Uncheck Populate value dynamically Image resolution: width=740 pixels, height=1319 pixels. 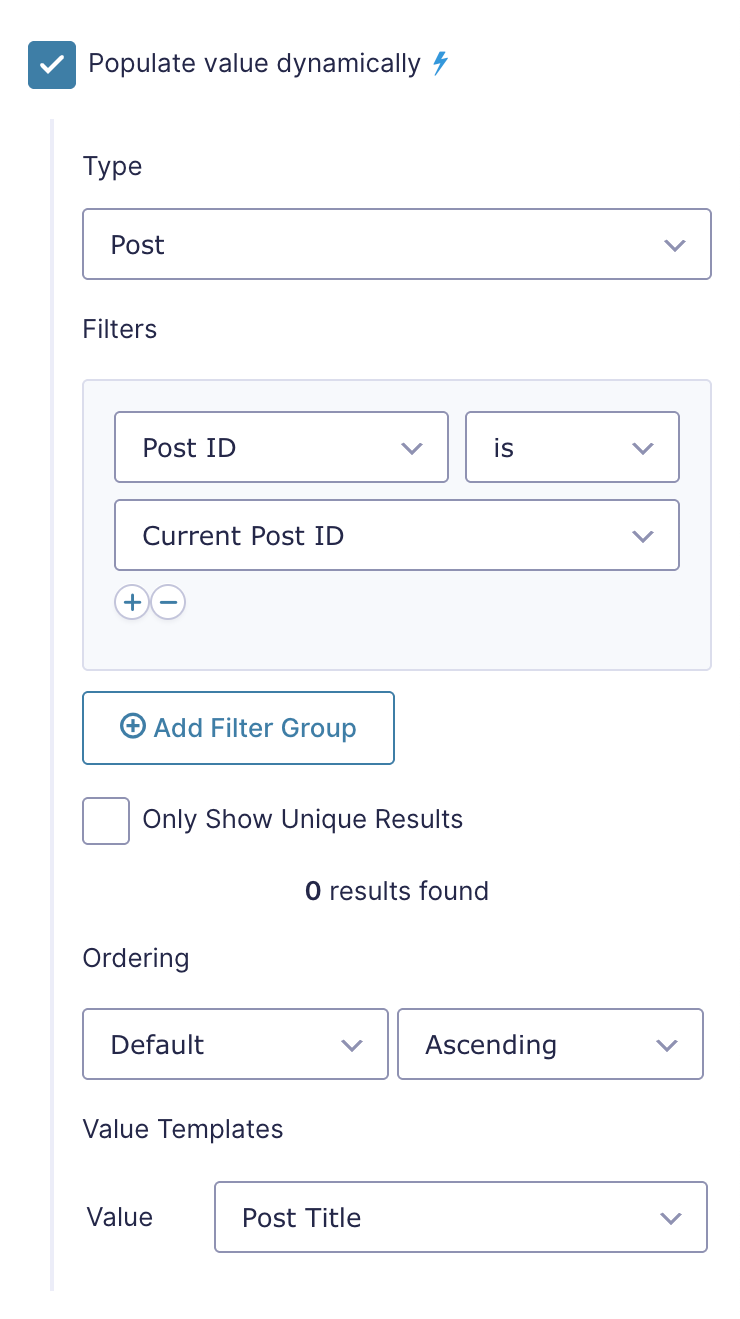[52, 65]
